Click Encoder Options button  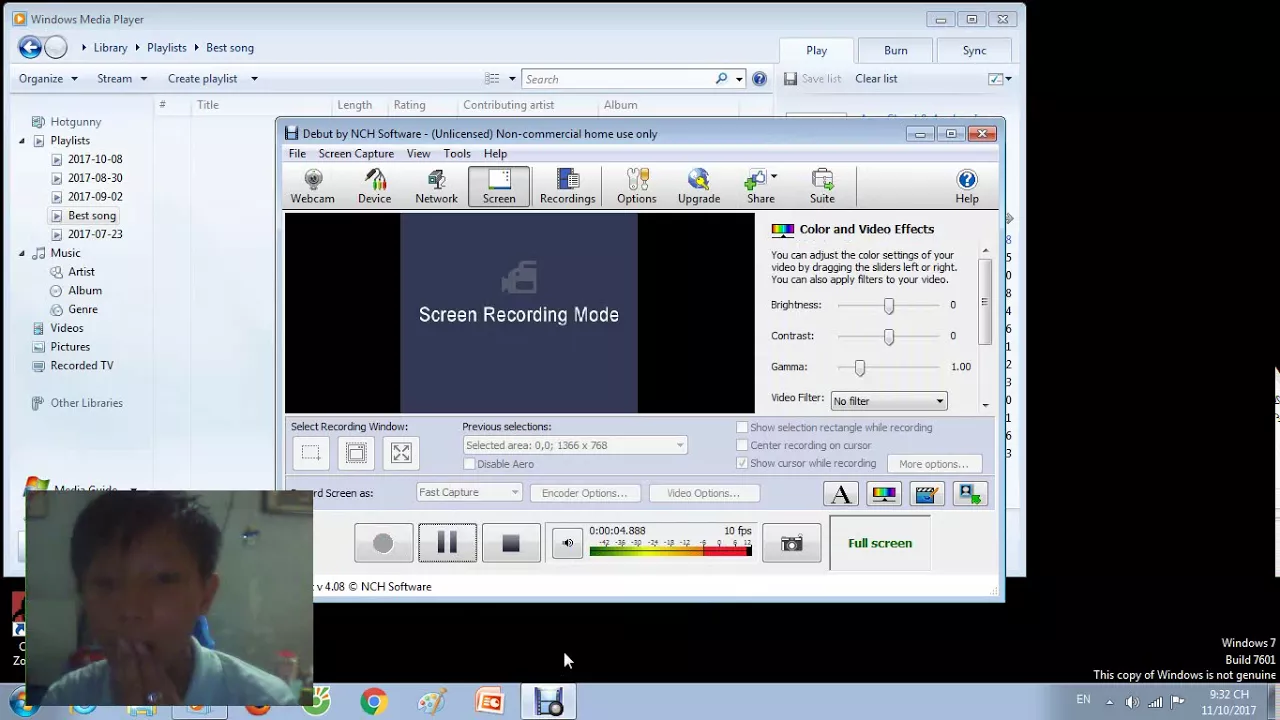coord(584,493)
